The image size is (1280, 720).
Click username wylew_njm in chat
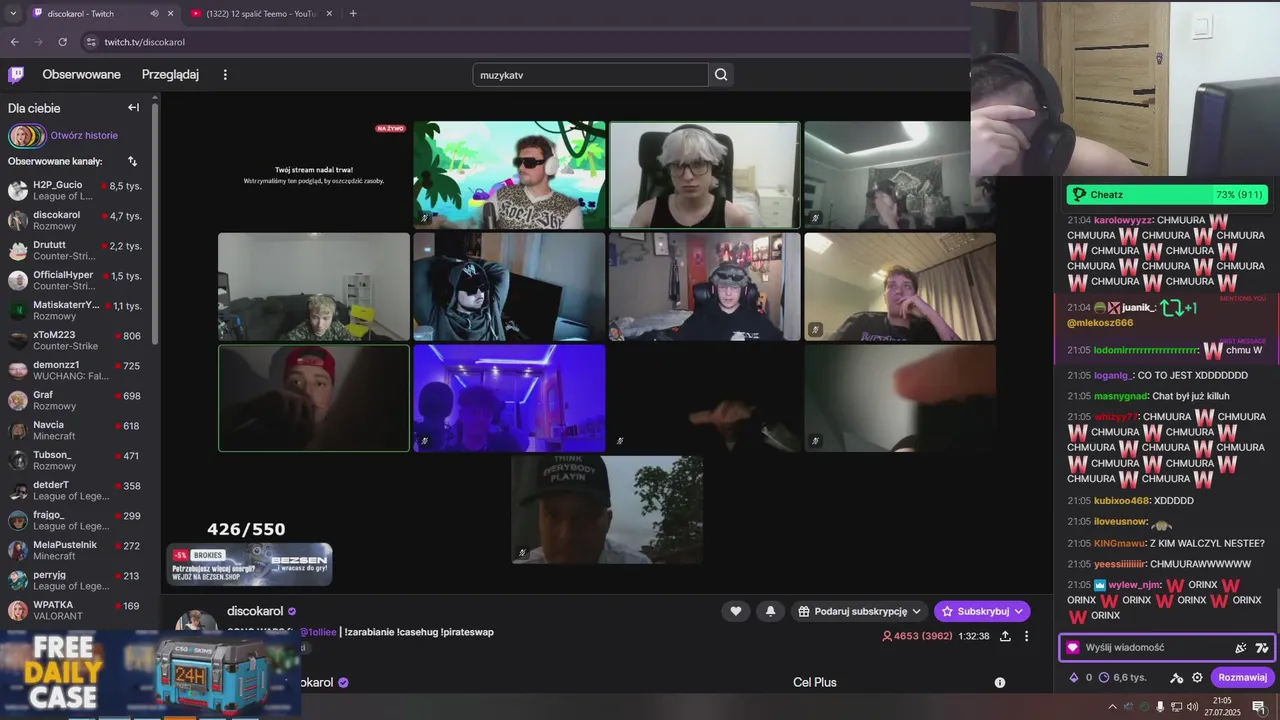click(1134, 585)
